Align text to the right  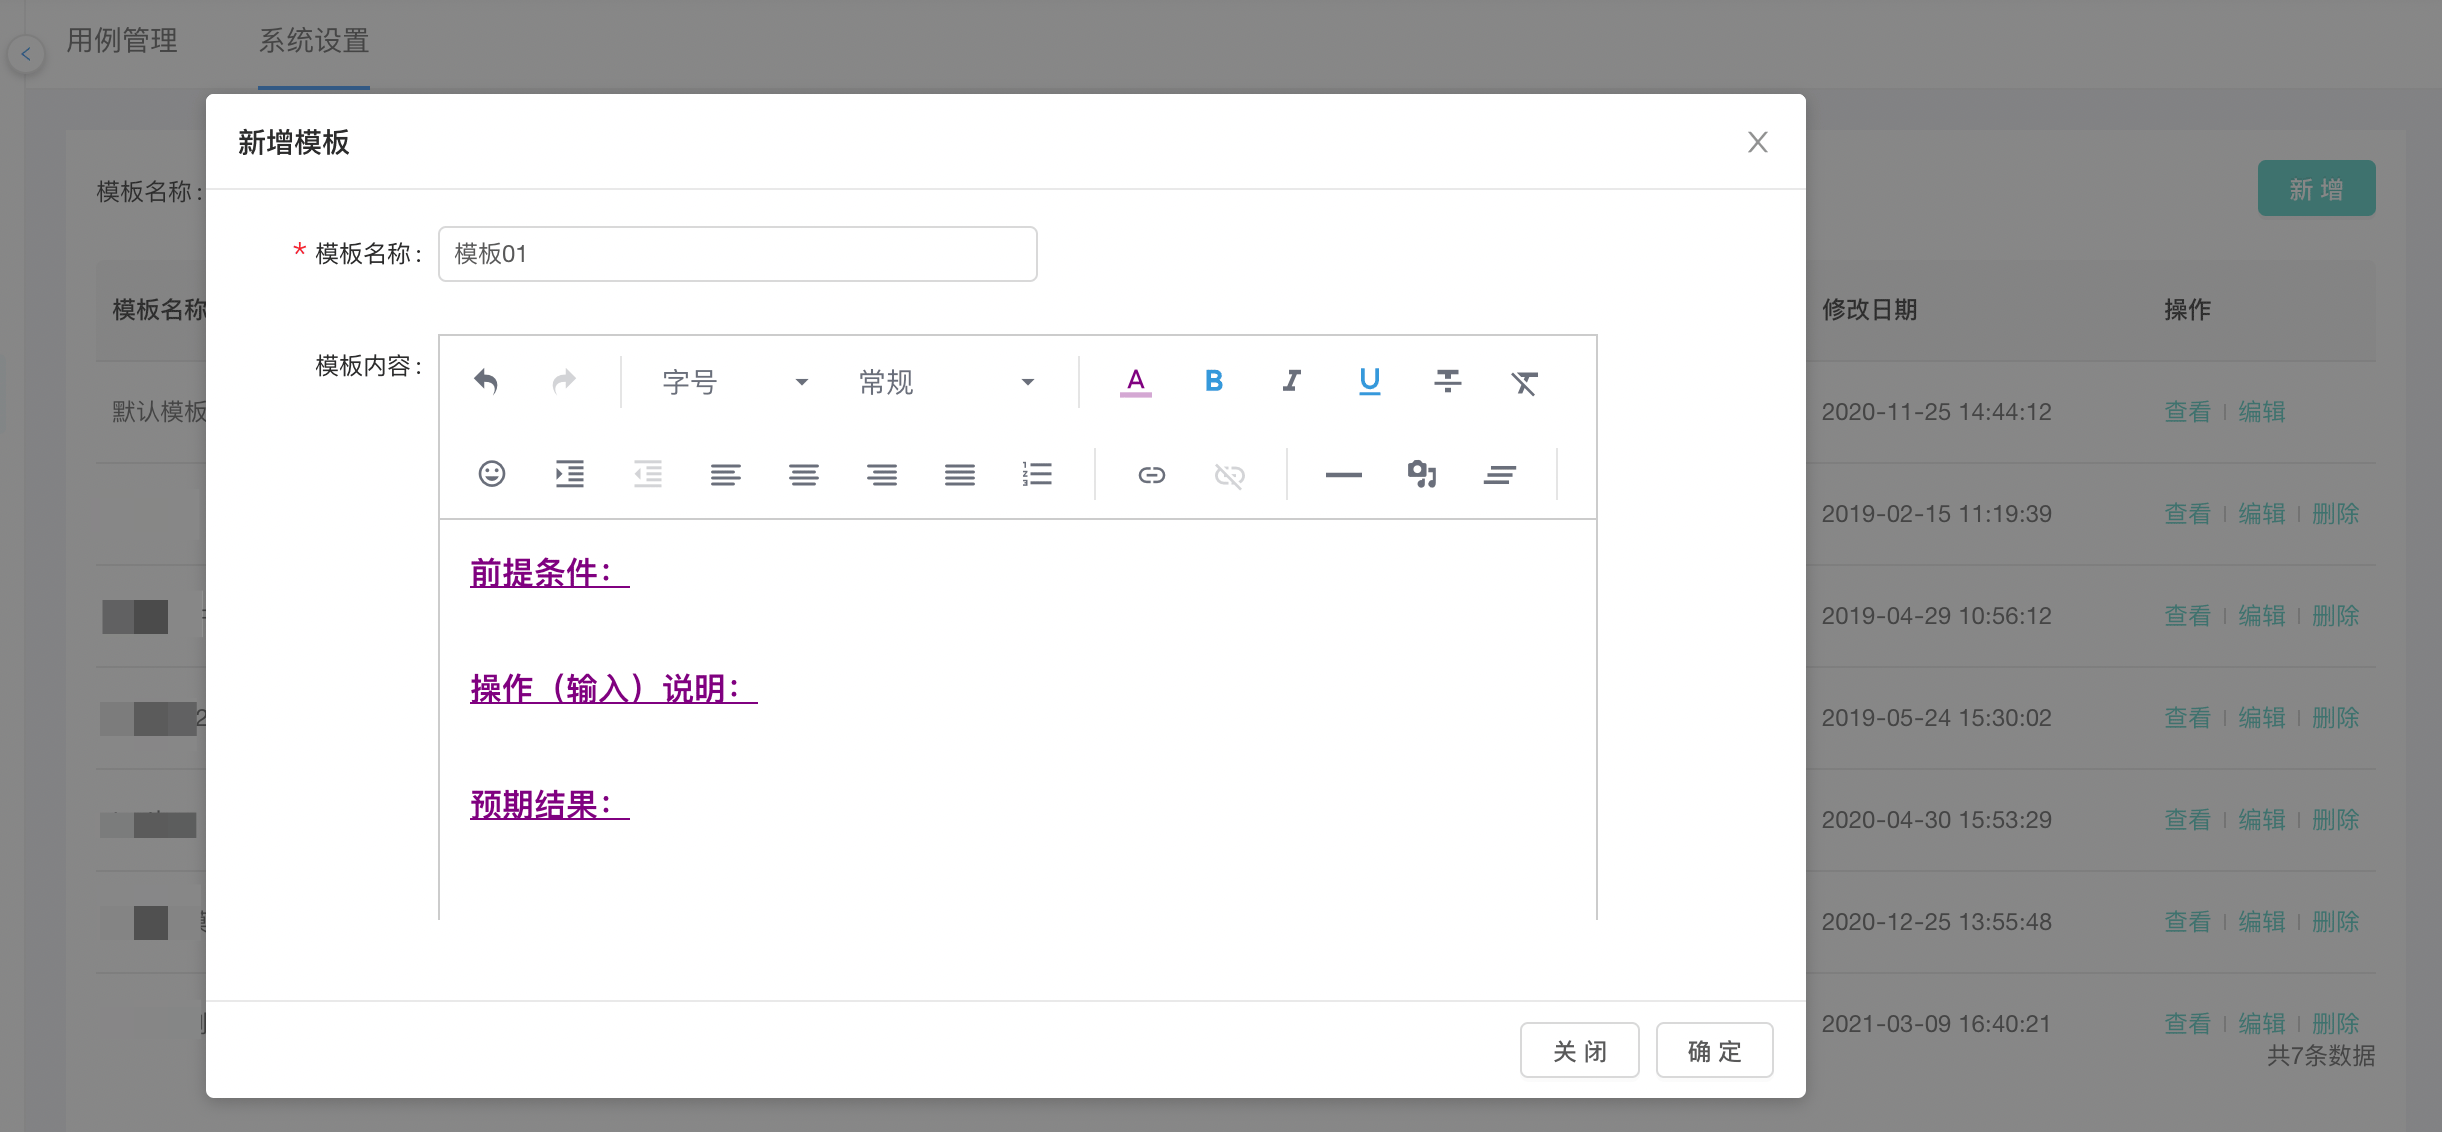(881, 474)
